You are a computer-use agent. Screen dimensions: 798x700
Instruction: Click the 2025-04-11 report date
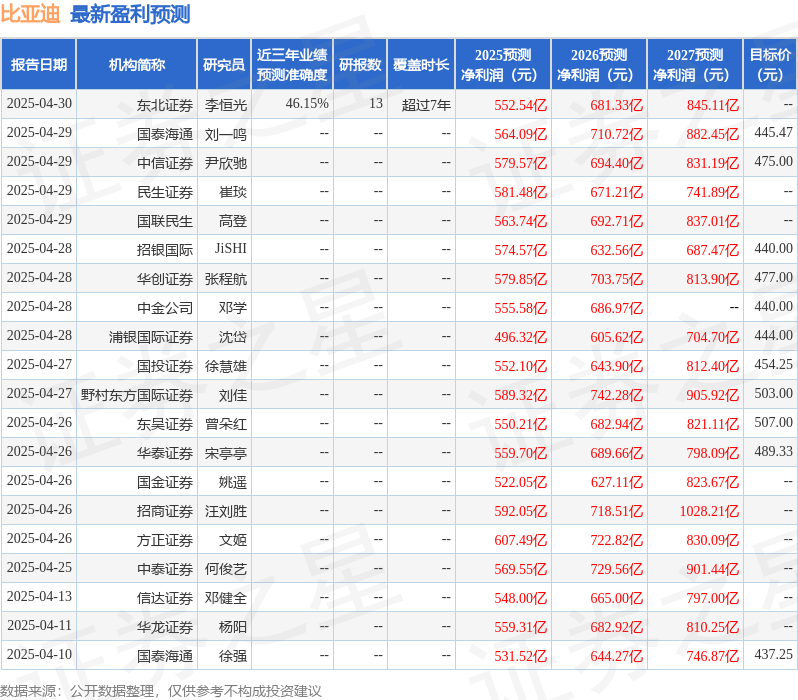pos(39,626)
